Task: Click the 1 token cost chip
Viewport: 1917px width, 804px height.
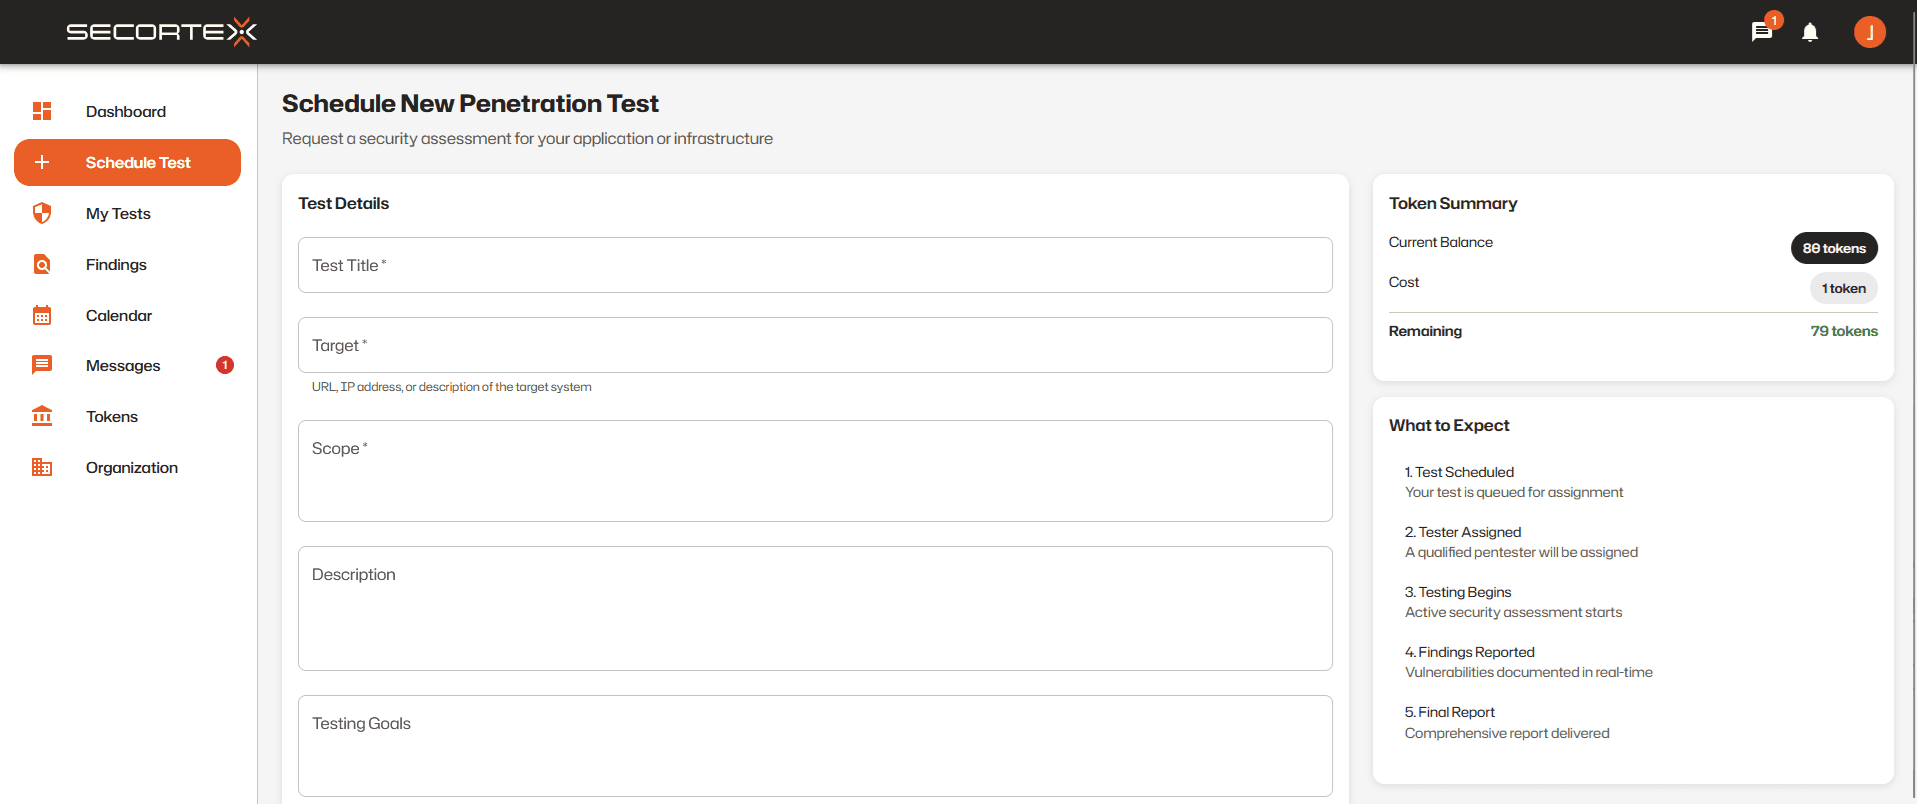Action: click(x=1843, y=288)
